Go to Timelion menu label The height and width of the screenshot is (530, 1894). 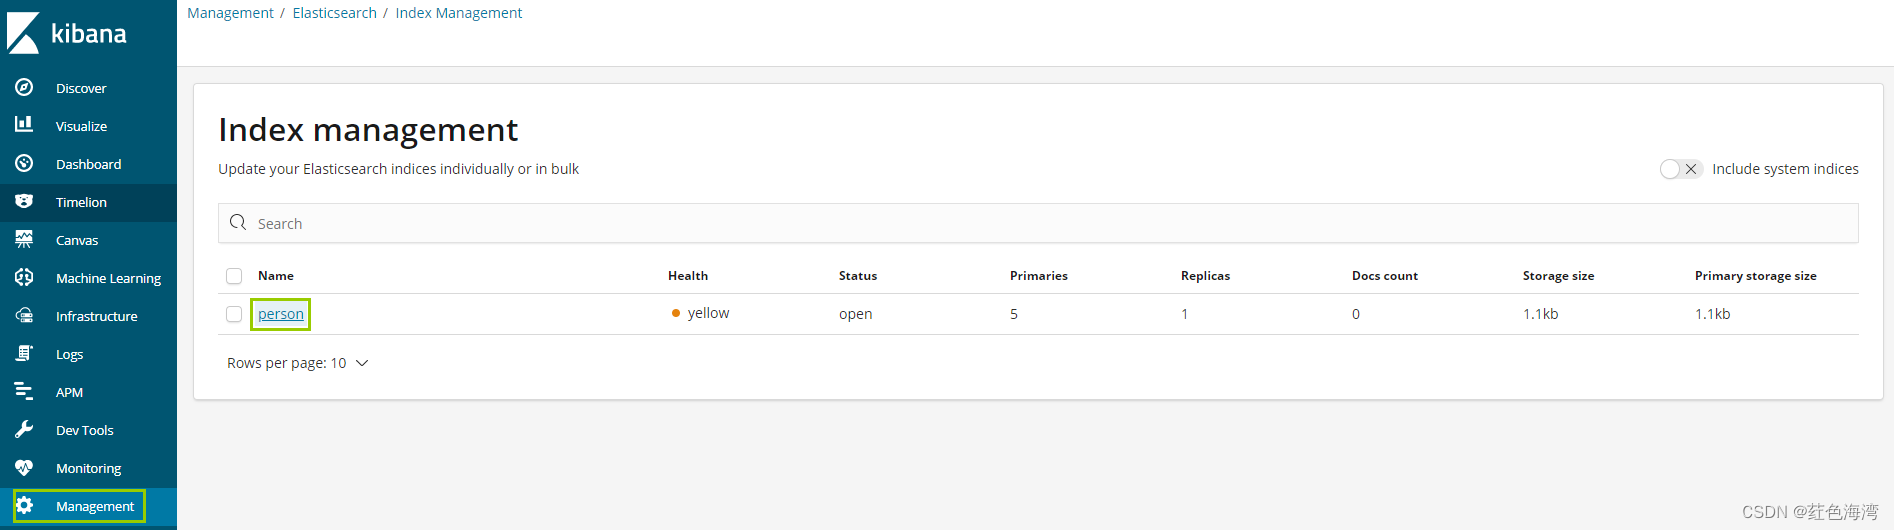[x=81, y=202]
